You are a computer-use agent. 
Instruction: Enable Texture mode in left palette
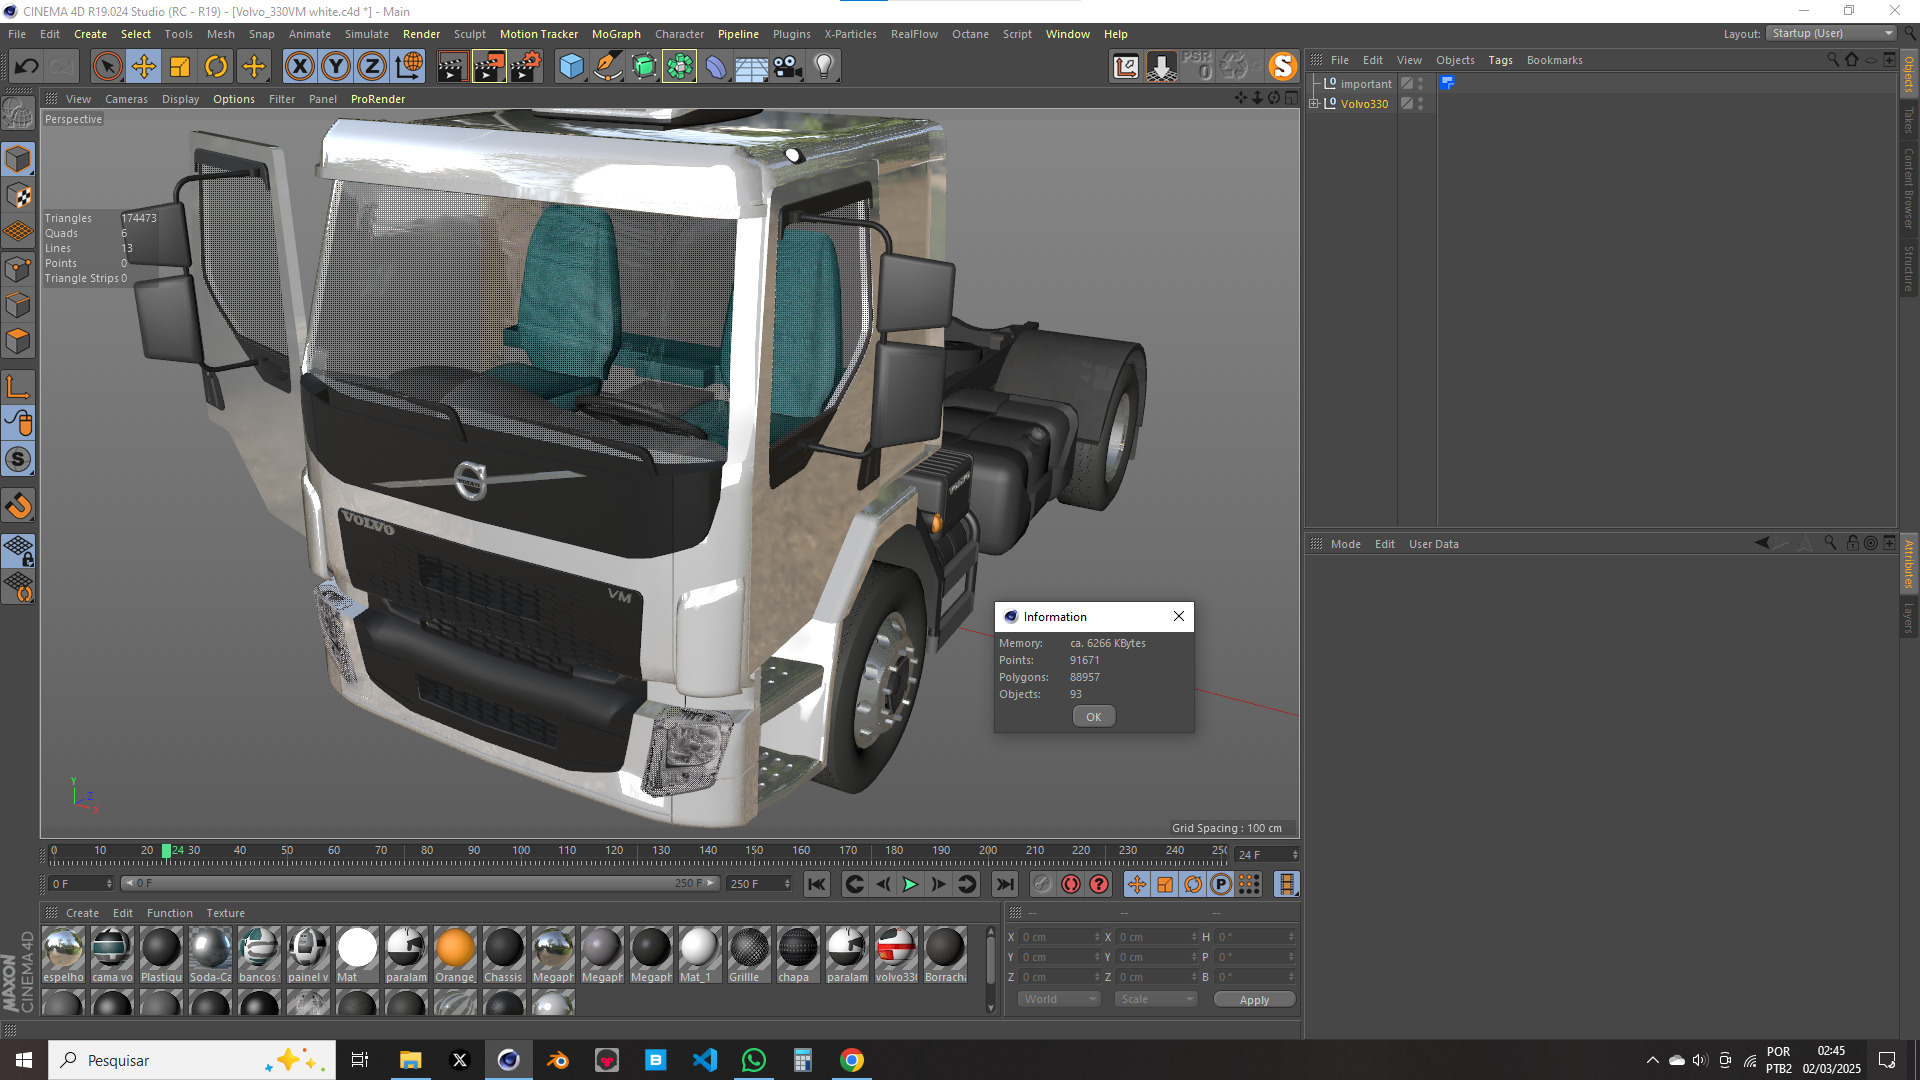pyautogui.click(x=18, y=196)
